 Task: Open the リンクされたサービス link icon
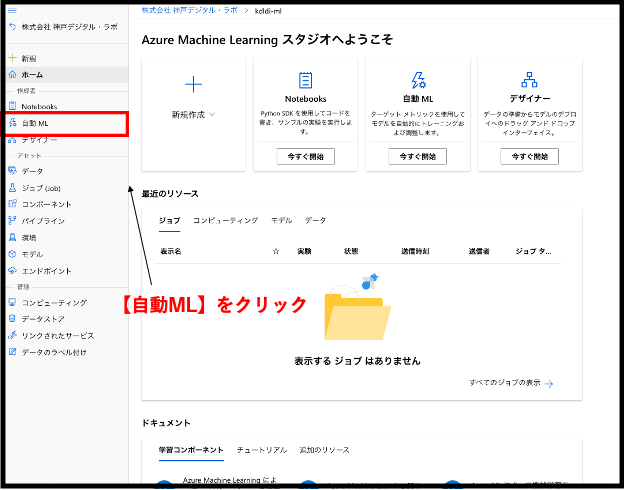(x=13, y=335)
